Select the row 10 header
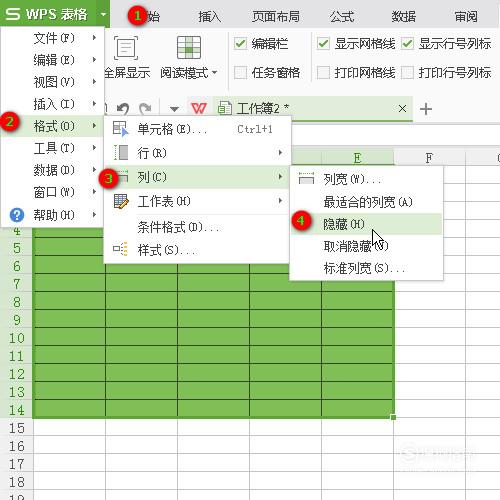 click(x=16, y=338)
